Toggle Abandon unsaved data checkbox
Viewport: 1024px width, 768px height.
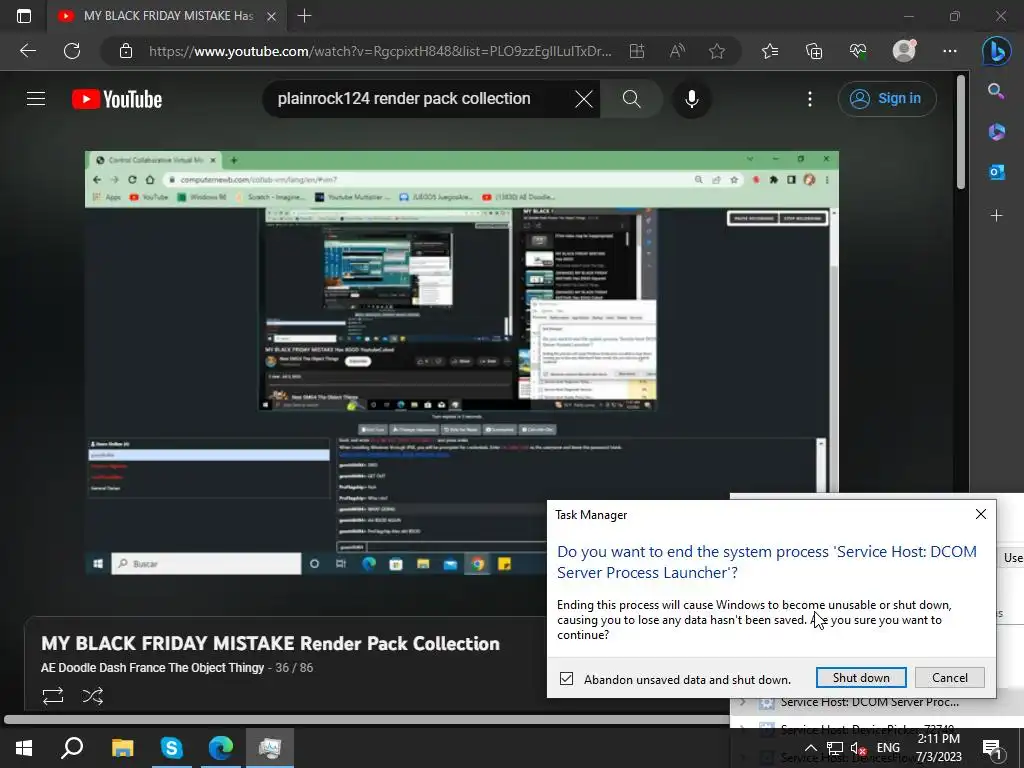pyautogui.click(x=566, y=679)
